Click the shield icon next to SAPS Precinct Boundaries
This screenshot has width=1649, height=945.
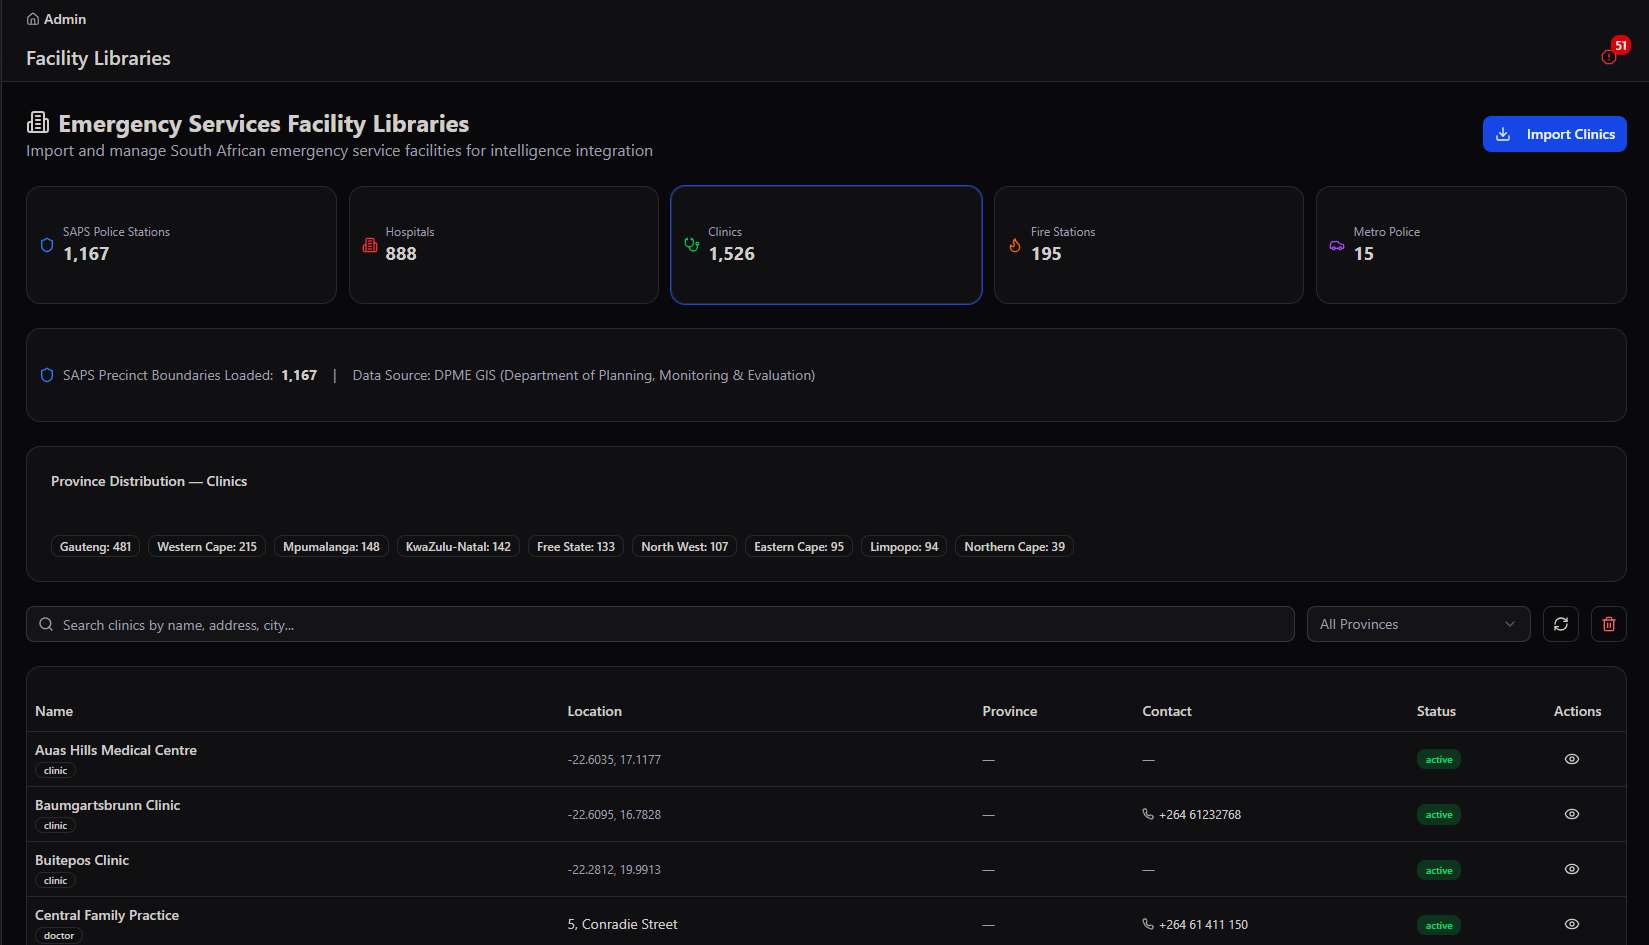[x=47, y=375]
